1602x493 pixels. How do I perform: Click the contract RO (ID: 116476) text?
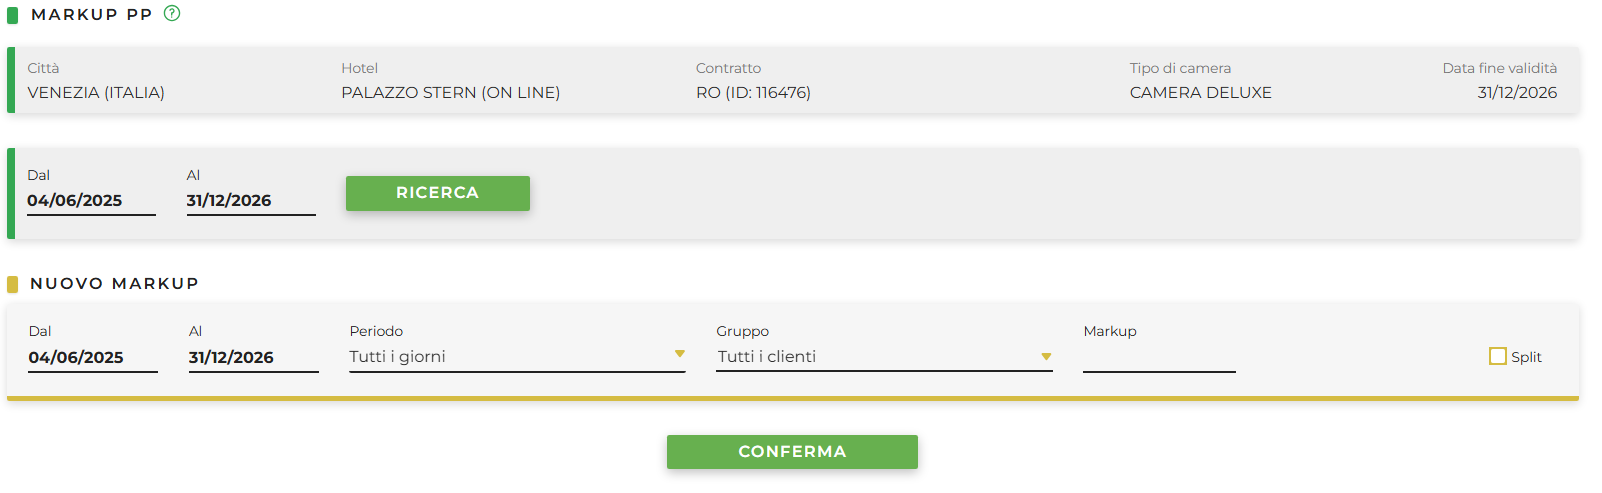753,93
